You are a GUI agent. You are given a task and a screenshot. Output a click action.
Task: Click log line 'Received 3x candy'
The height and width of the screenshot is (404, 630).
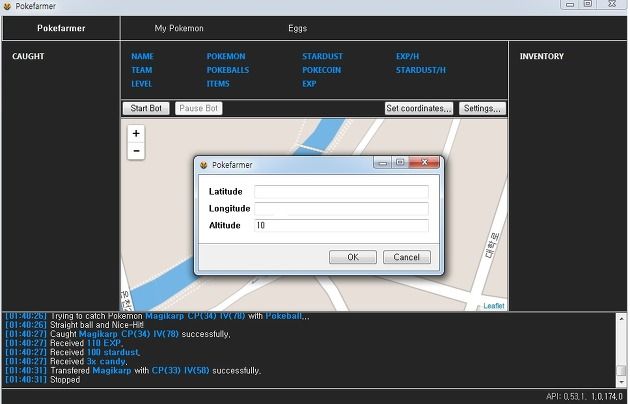pos(66,361)
